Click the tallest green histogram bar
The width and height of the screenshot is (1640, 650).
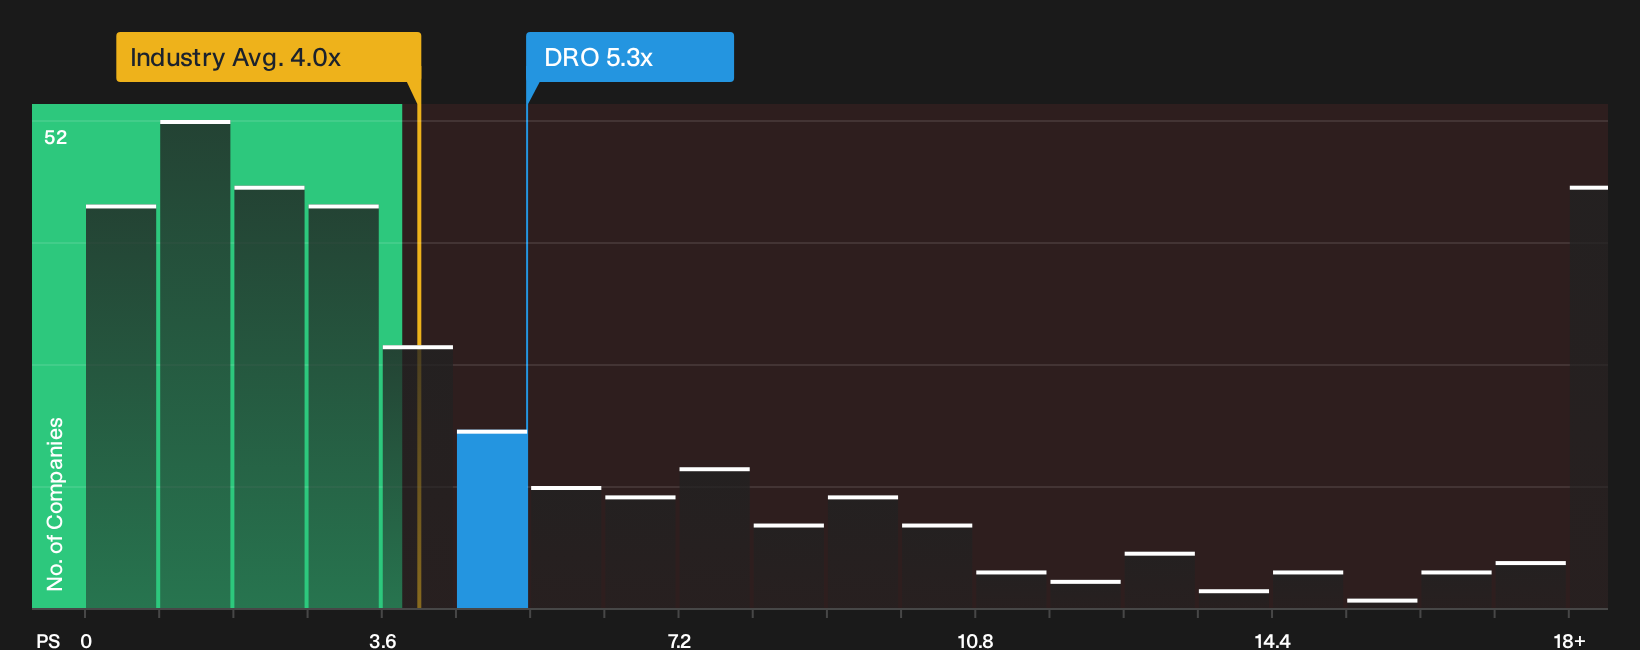click(x=195, y=364)
